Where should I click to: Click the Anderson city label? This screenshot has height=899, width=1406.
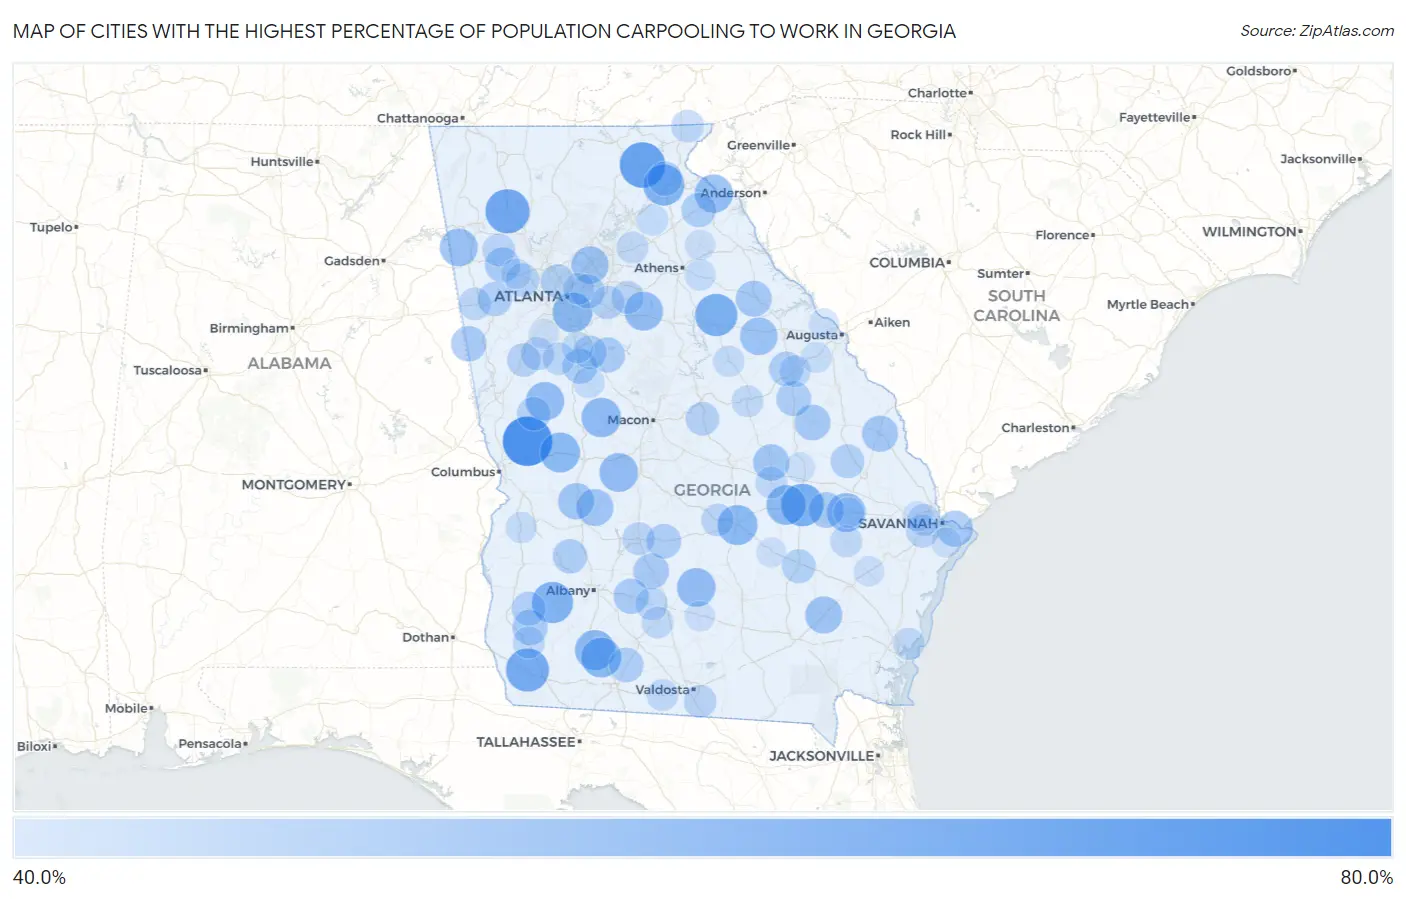click(730, 193)
